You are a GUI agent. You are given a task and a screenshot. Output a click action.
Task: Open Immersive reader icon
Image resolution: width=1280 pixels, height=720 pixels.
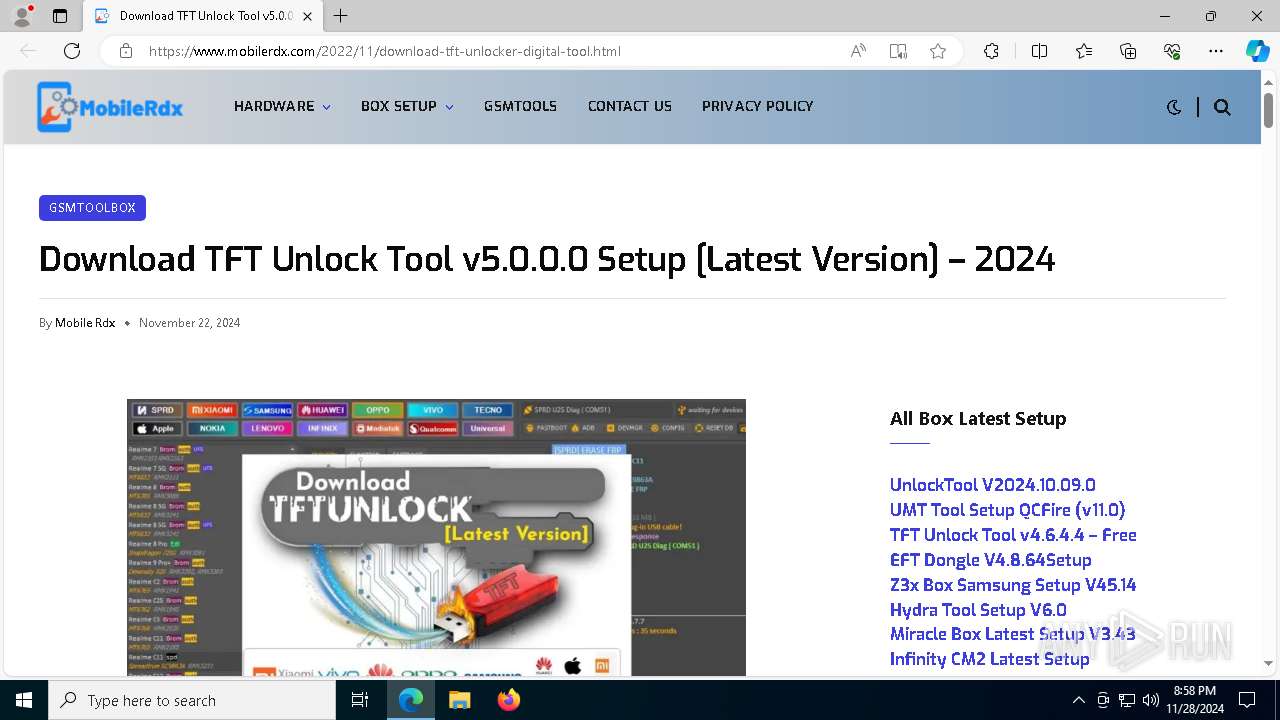pyautogui.click(x=898, y=51)
